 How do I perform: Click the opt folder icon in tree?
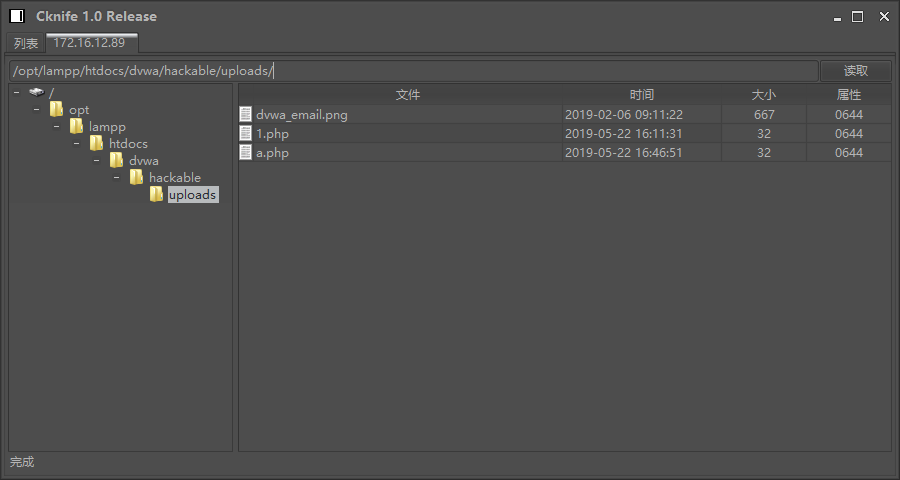[57, 110]
